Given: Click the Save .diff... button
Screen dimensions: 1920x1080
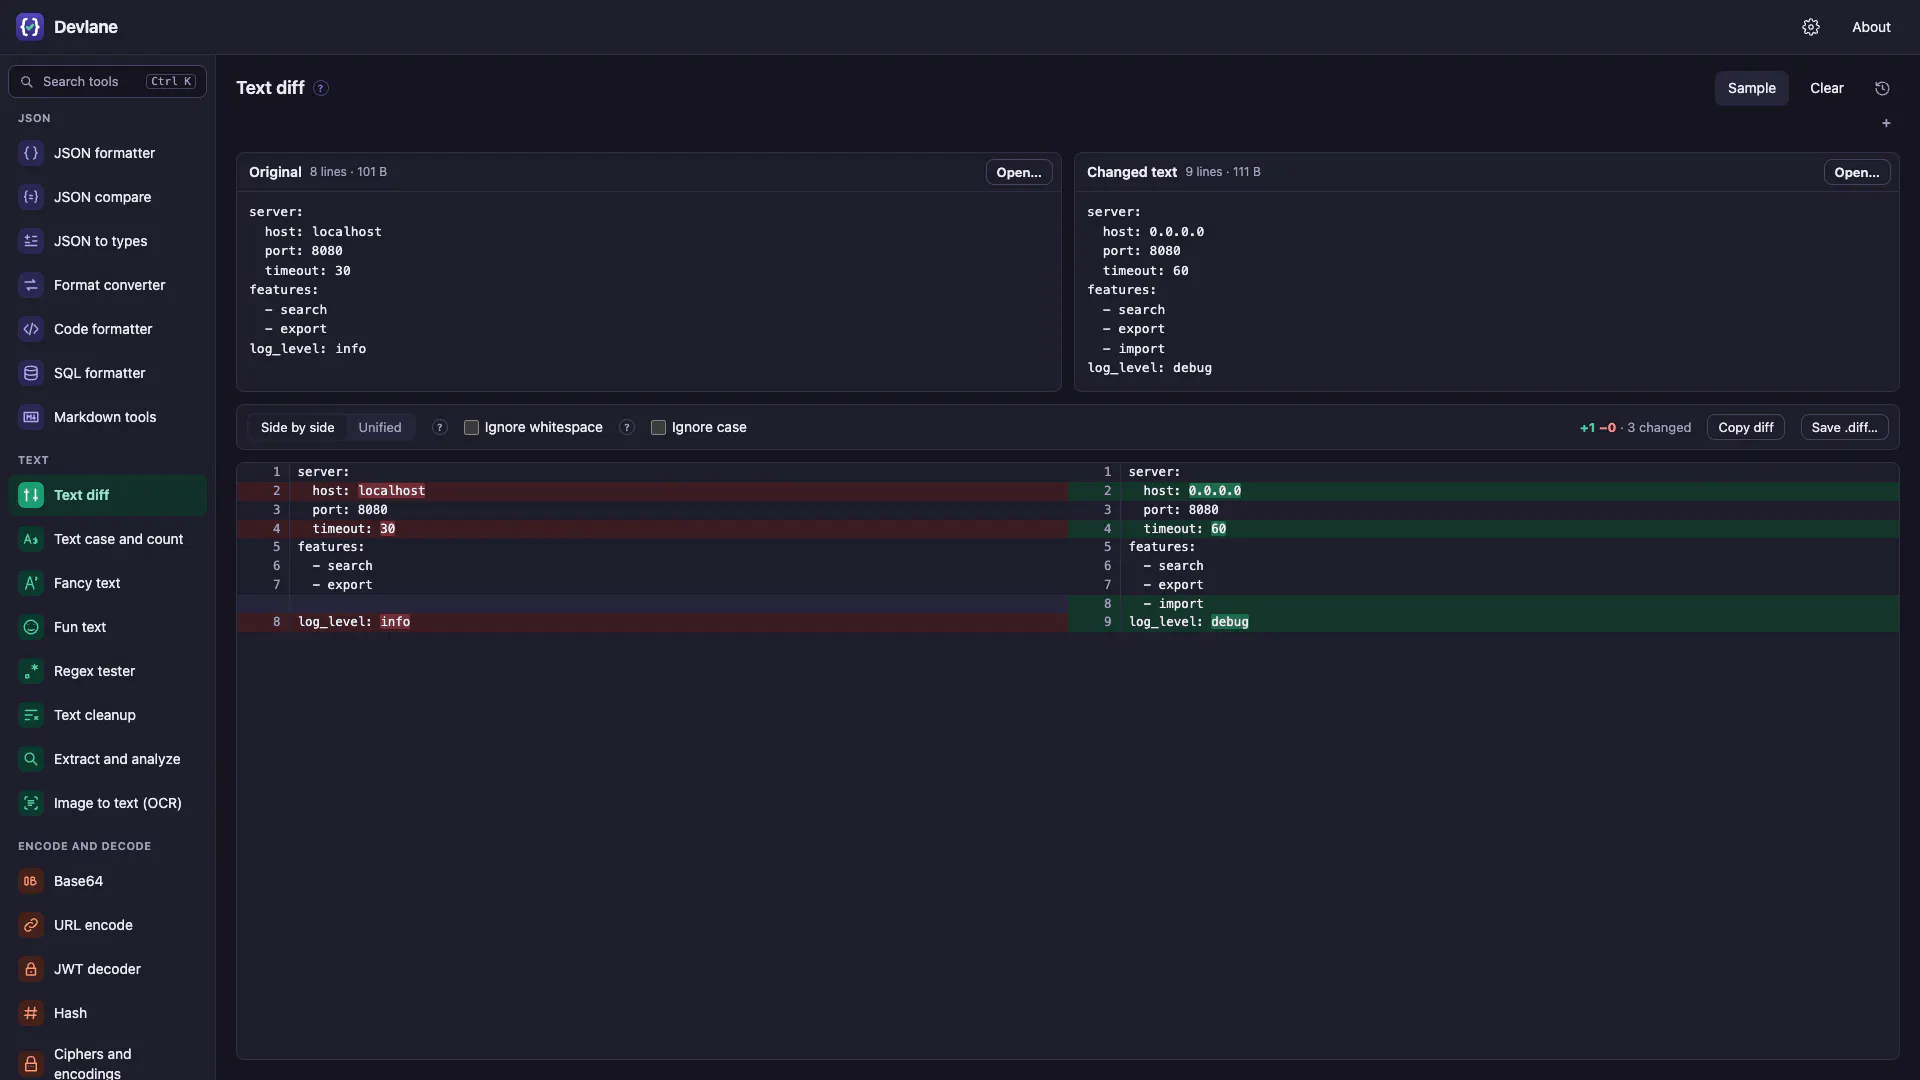Looking at the screenshot, I should (x=1844, y=427).
